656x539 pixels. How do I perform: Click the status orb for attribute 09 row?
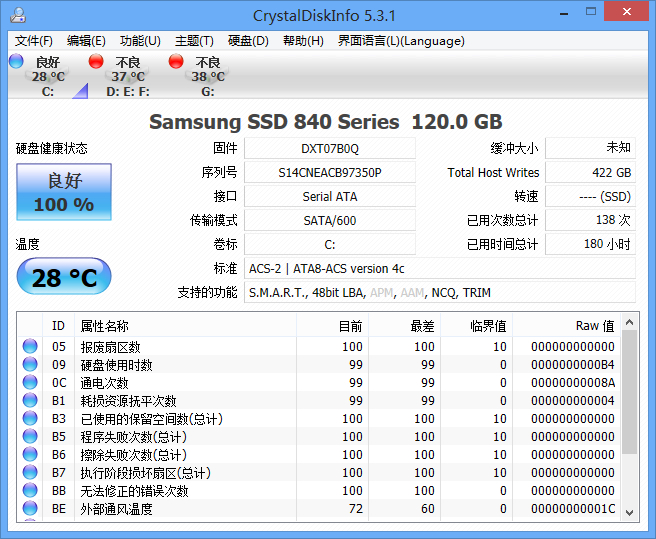click(x=30, y=365)
